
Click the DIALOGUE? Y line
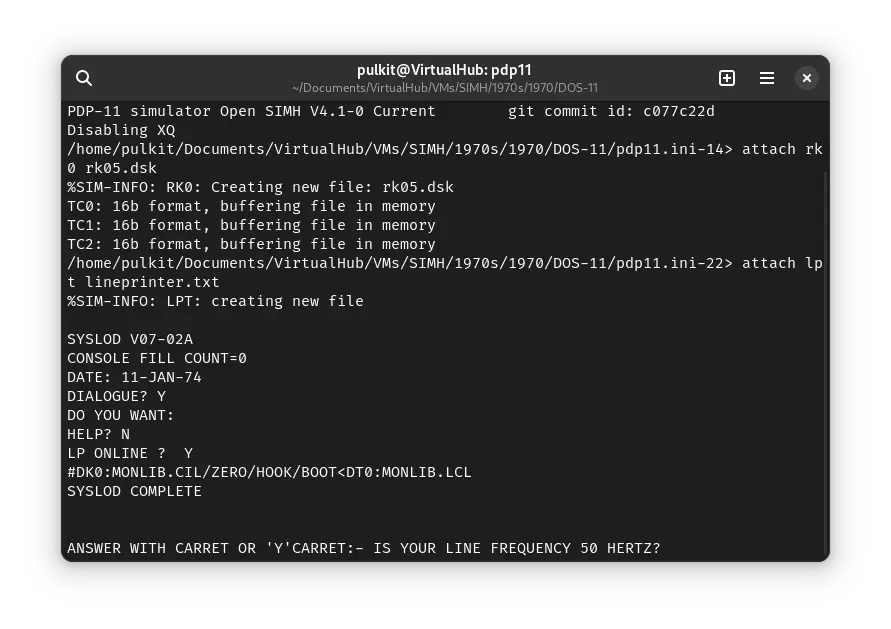coord(116,396)
